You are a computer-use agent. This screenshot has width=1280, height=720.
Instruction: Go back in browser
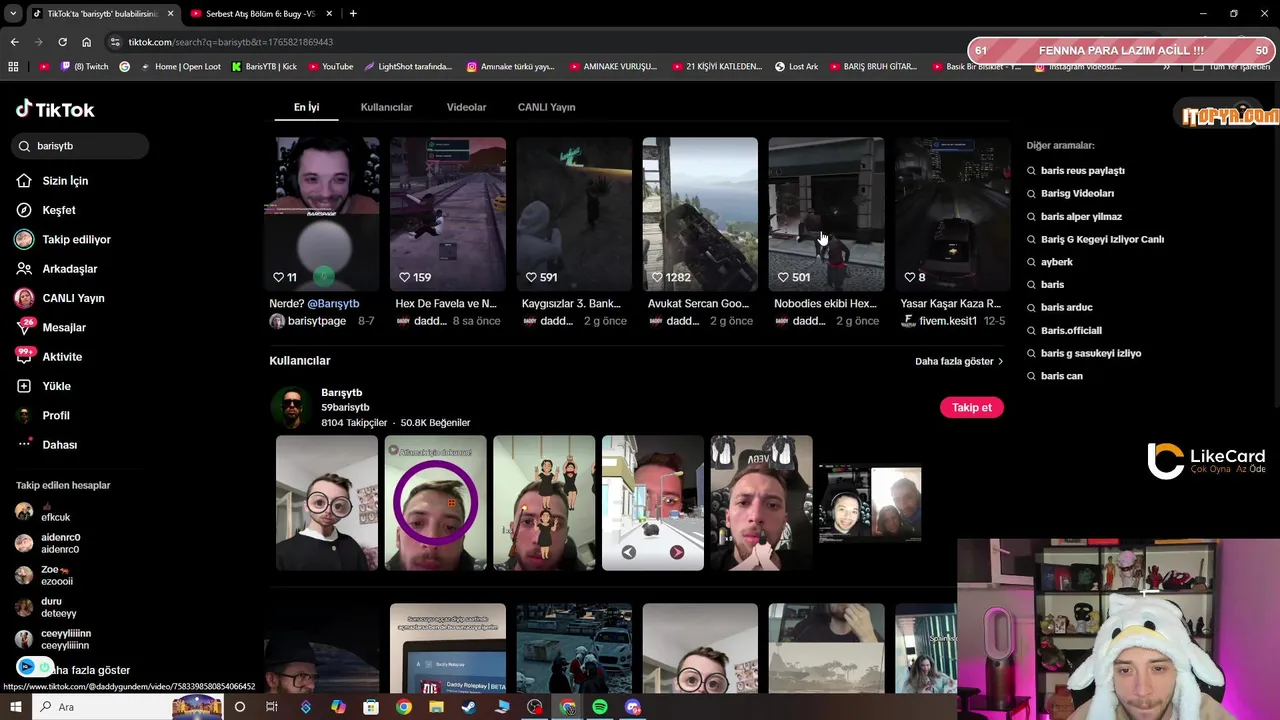click(14, 42)
